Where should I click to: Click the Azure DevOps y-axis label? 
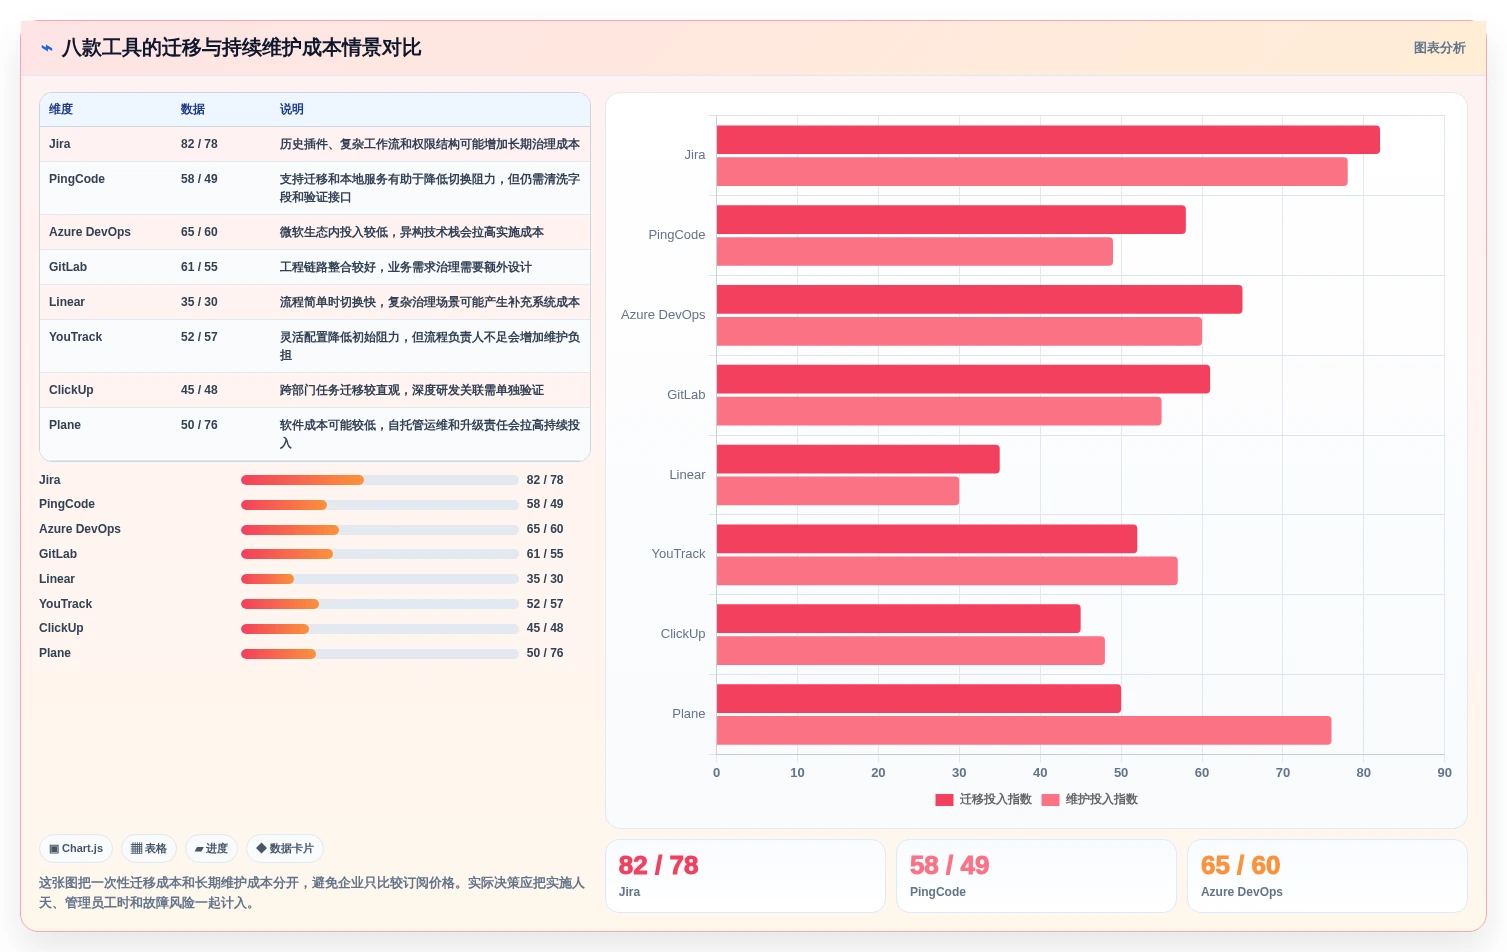(x=663, y=315)
